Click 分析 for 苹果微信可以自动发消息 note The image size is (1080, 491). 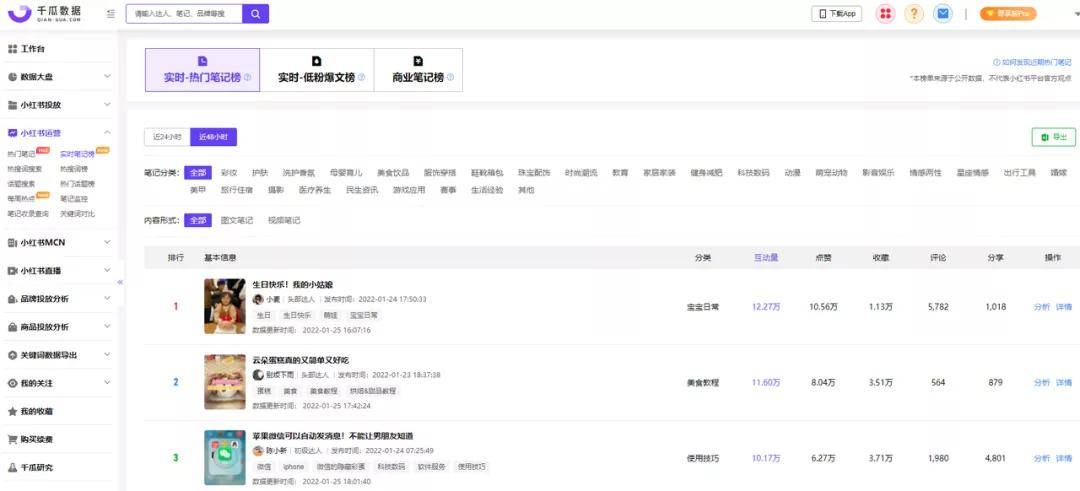tap(1041, 458)
